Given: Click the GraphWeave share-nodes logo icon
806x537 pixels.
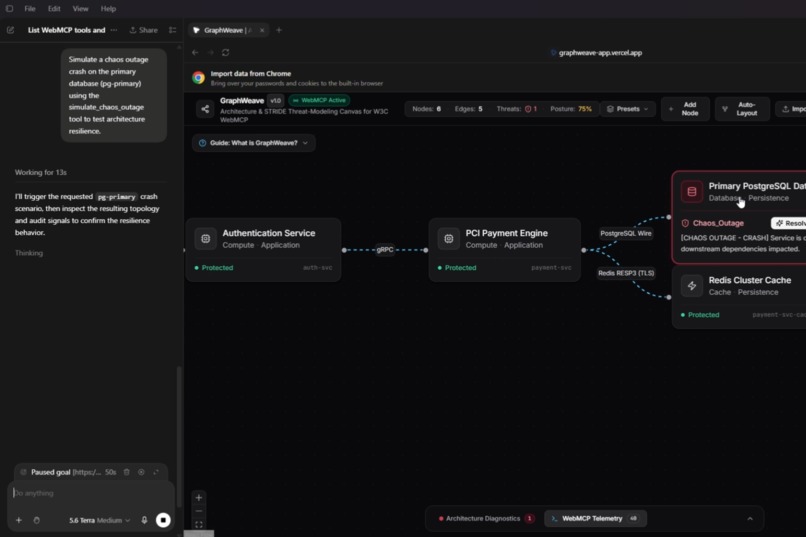Looking at the screenshot, I should (x=205, y=109).
